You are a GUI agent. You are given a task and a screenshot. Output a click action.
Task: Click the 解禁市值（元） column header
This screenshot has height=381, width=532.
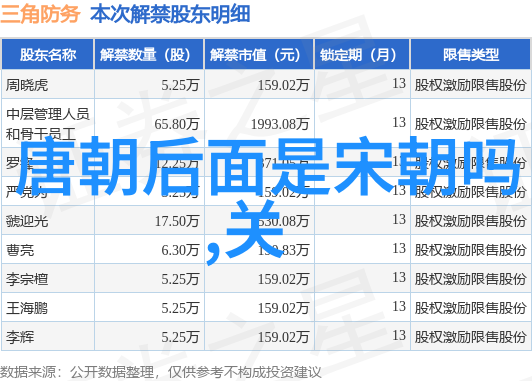point(259,55)
